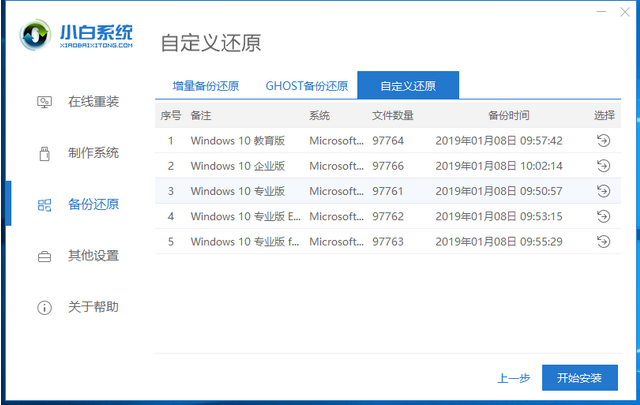Screen dimensions: 640x405
Task: Click the 其他设置 toolbox icon
Action: [x=44, y=256]
